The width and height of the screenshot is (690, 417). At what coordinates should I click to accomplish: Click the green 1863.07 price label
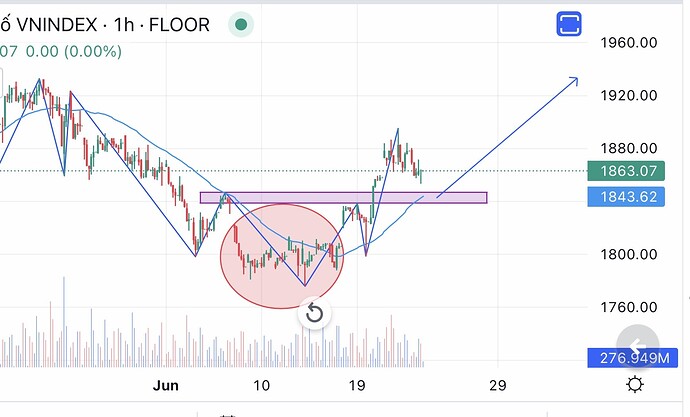coord(626,171)
